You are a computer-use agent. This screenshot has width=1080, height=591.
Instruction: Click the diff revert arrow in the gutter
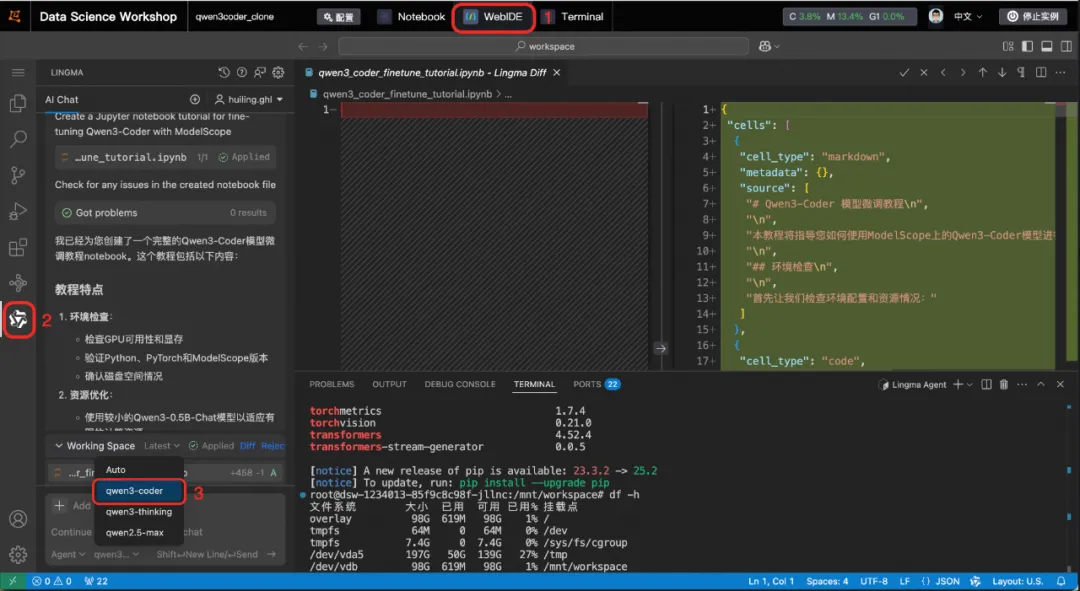pyautogui.click(x=661, y=348)
